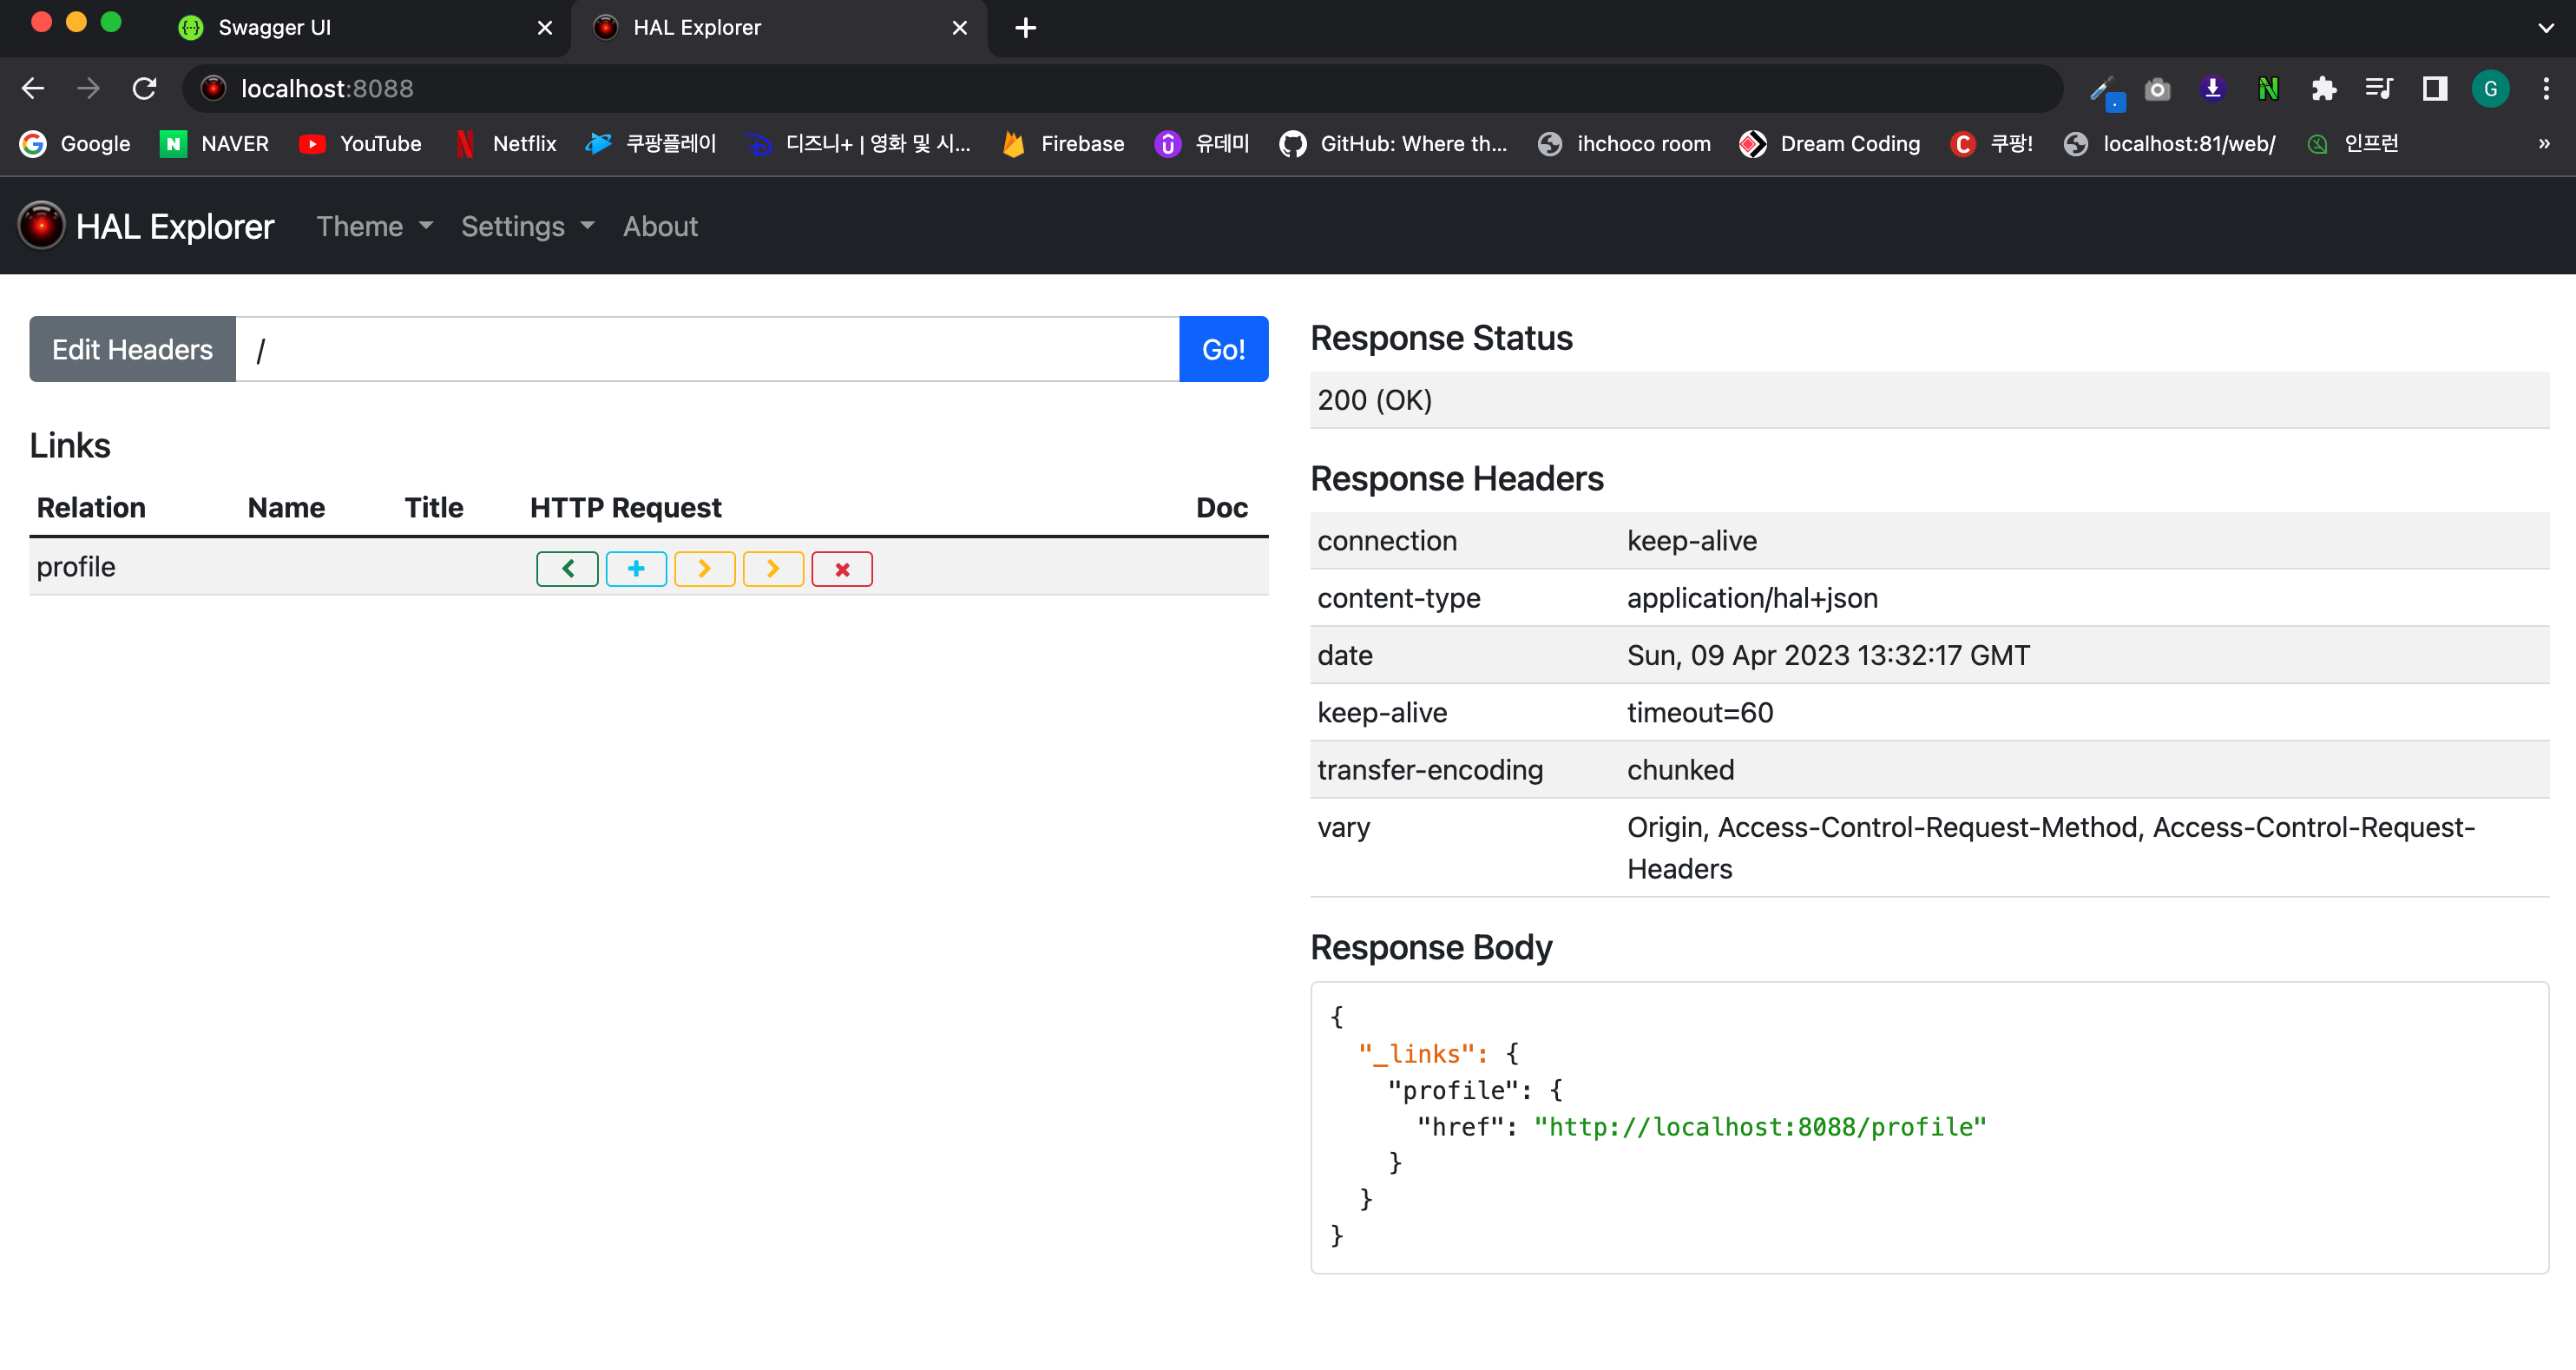The height and width of the screenshot is (1370, 2576).
Task: Click the 200 (OK) status text
Action: point(1375,400)
